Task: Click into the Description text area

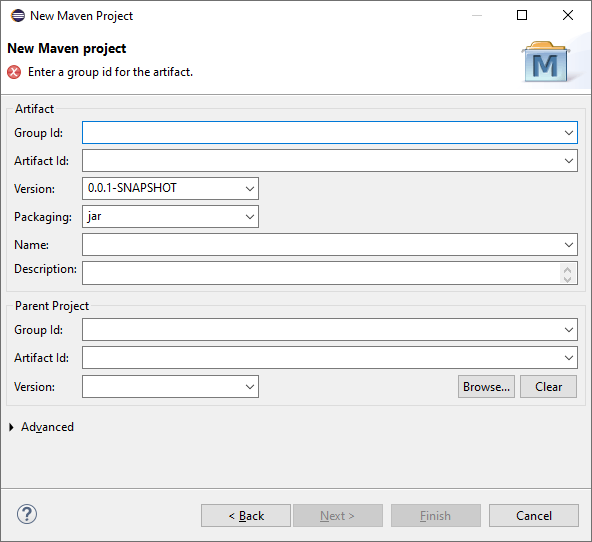Action: coord(321,273)
